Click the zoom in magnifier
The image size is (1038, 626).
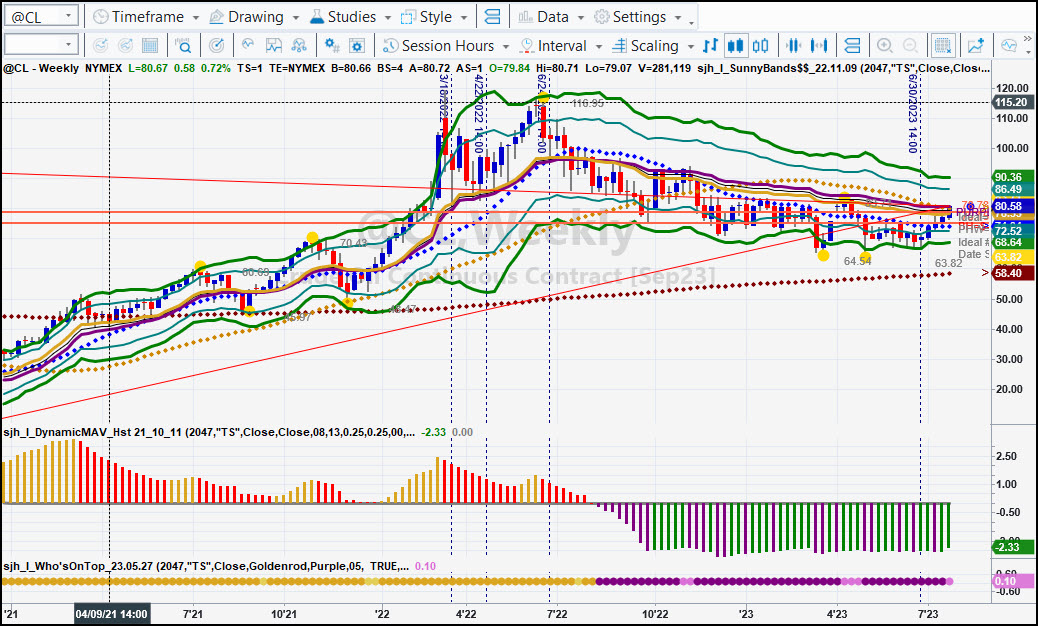coord(884,46)
